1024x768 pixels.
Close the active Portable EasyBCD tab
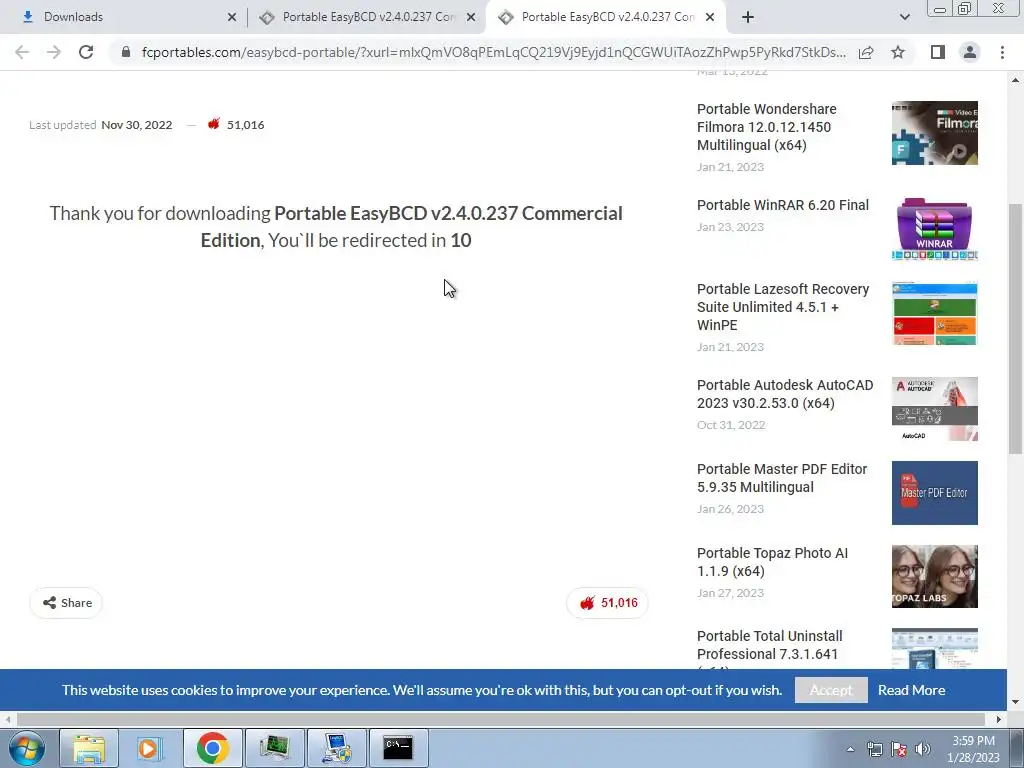(x=710, y=17)
